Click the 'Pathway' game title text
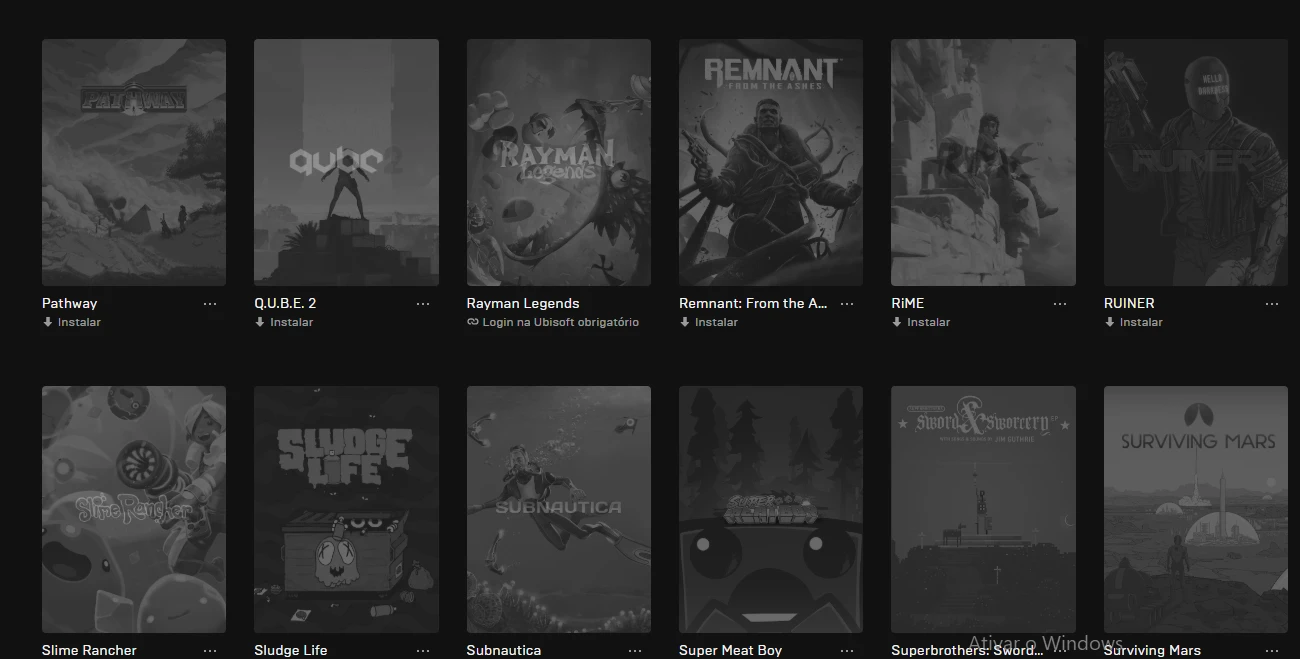This screenshot has height=659, width=1300. pos(70,303)
